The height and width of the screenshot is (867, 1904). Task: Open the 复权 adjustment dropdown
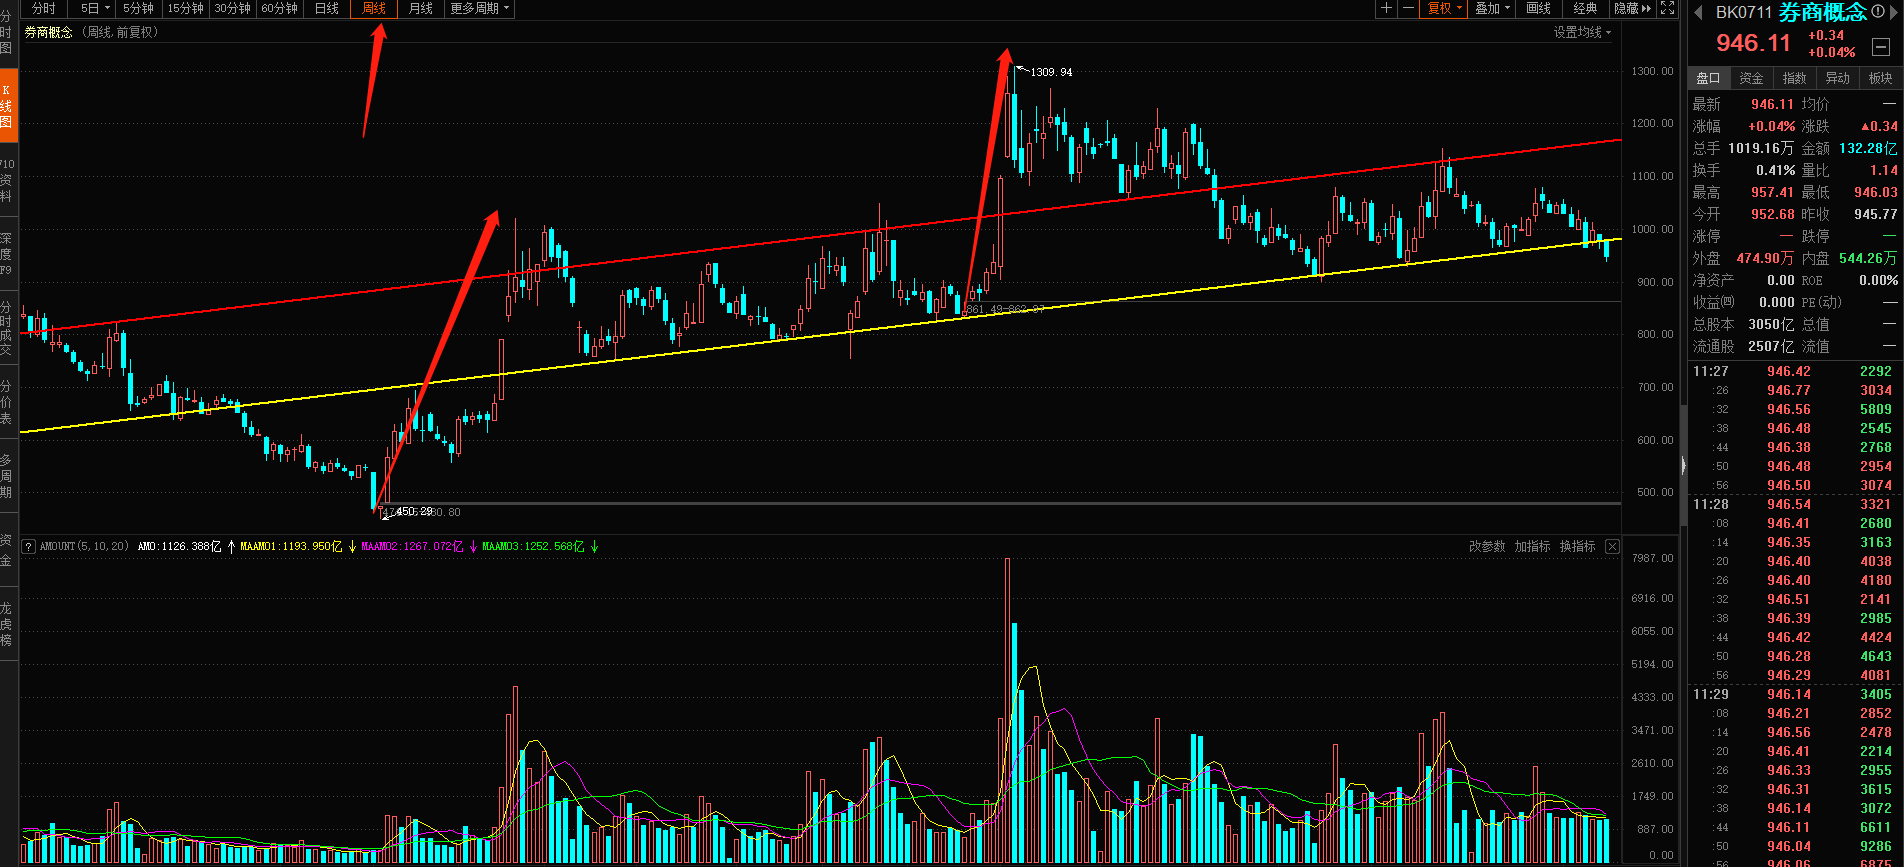1444,8
